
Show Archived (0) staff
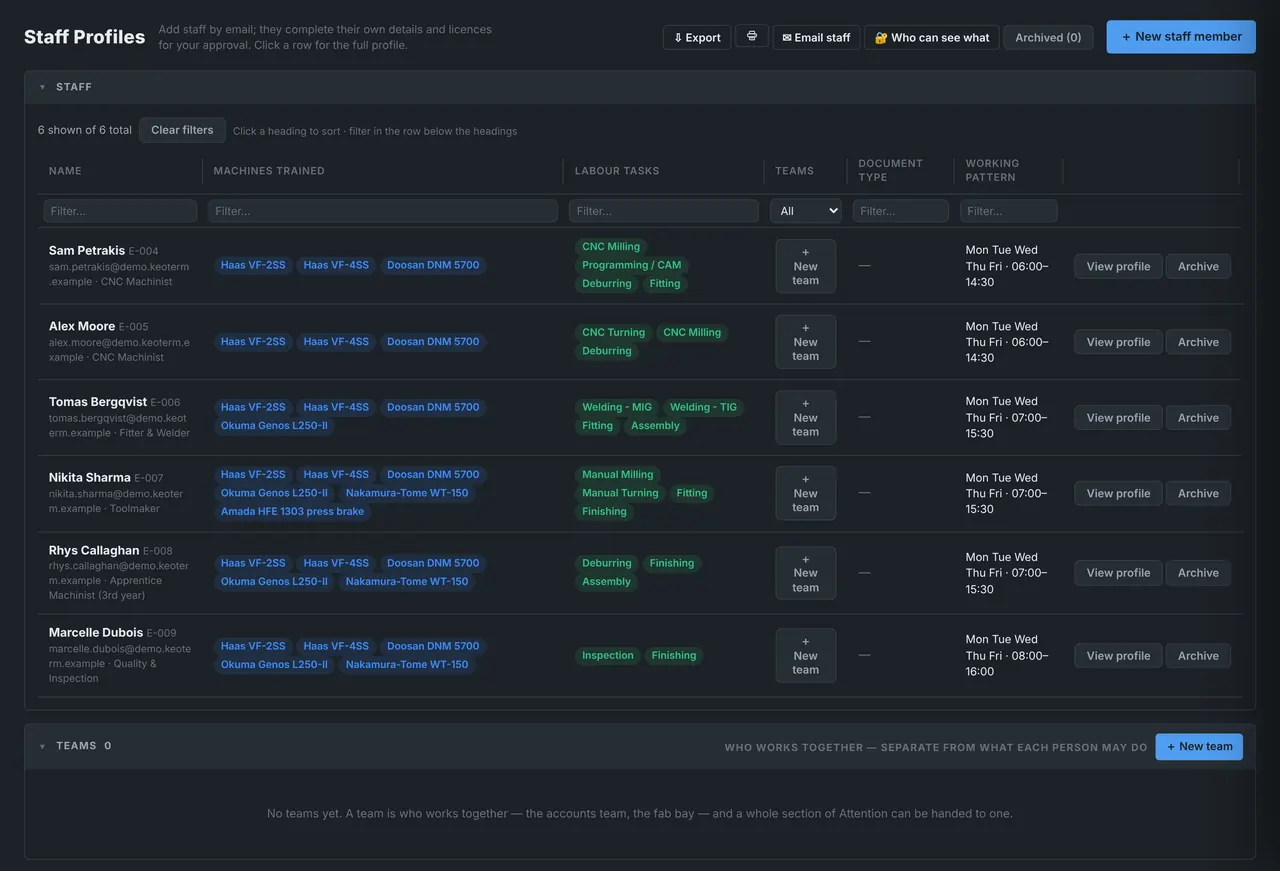1048,37
